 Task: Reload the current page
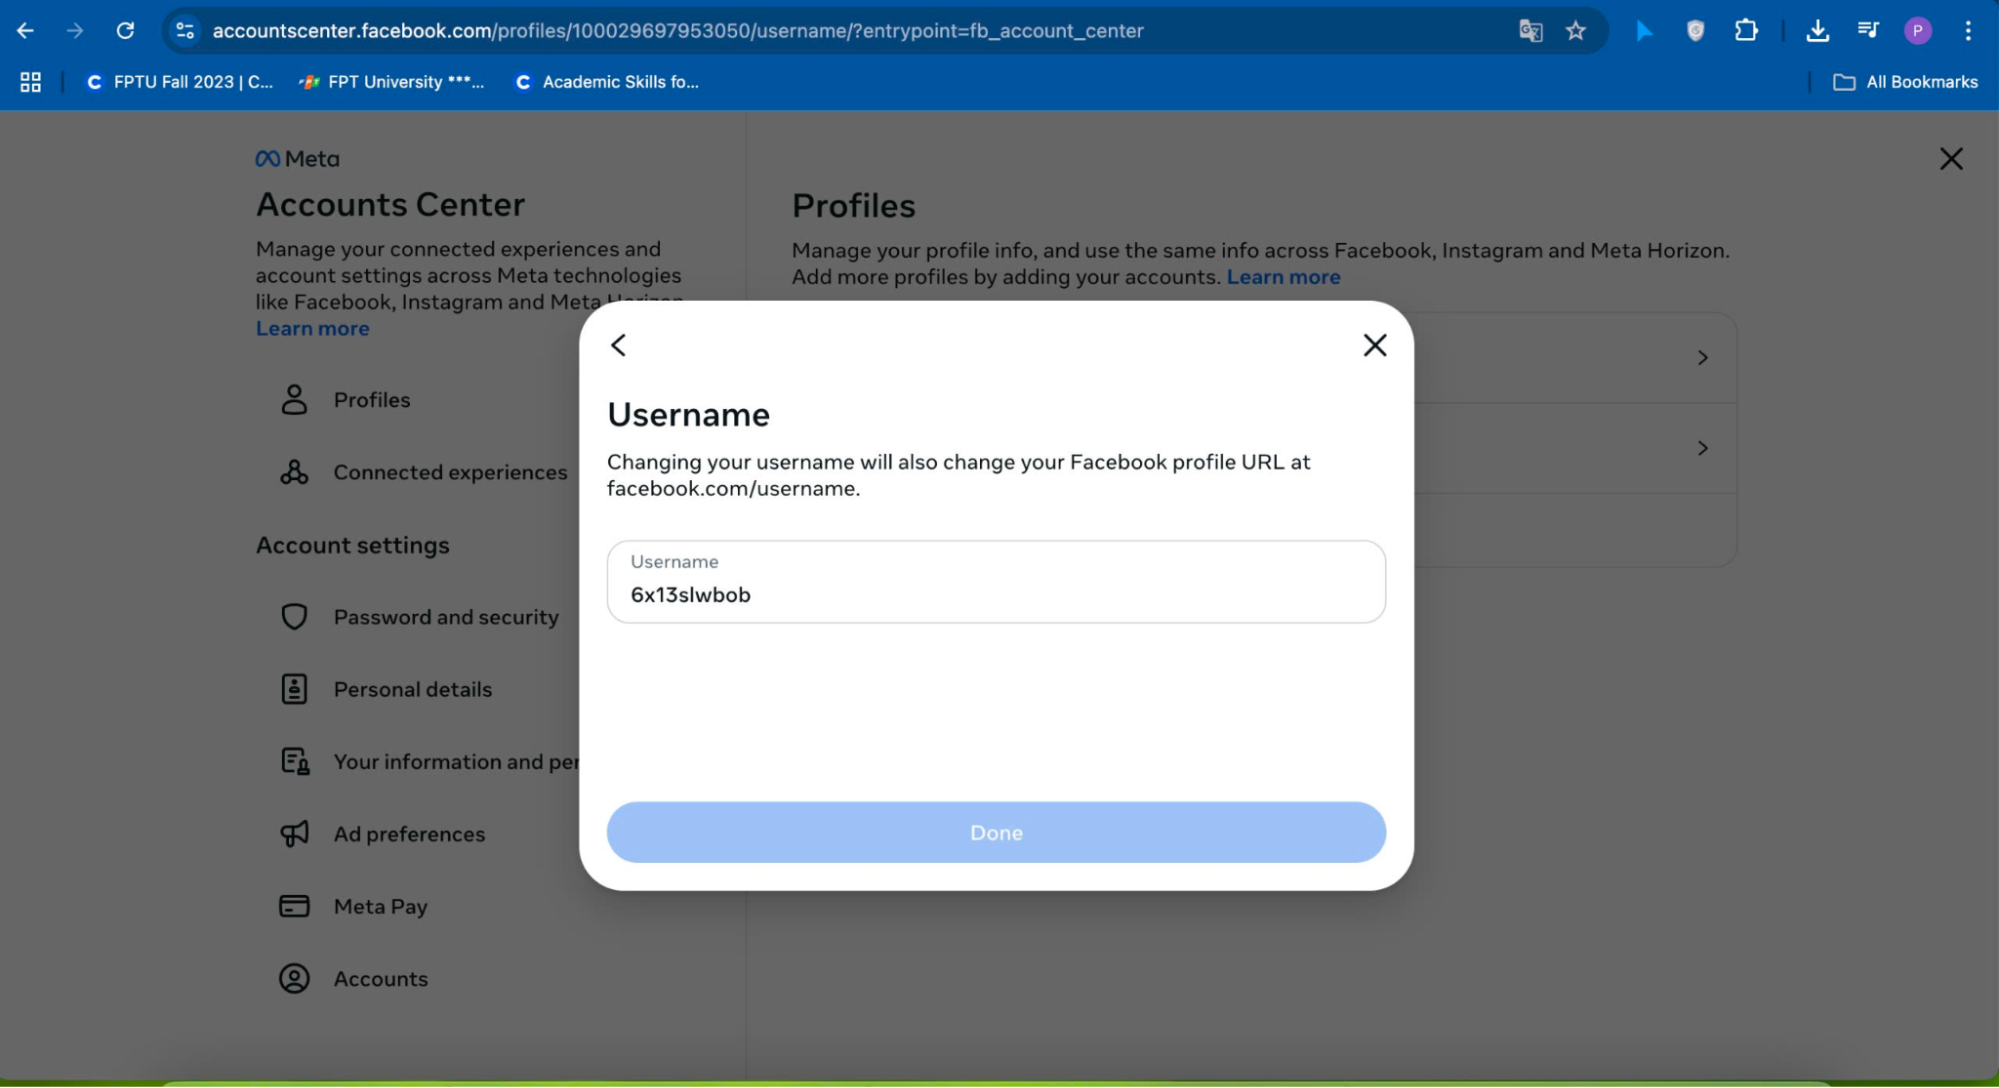125,30
